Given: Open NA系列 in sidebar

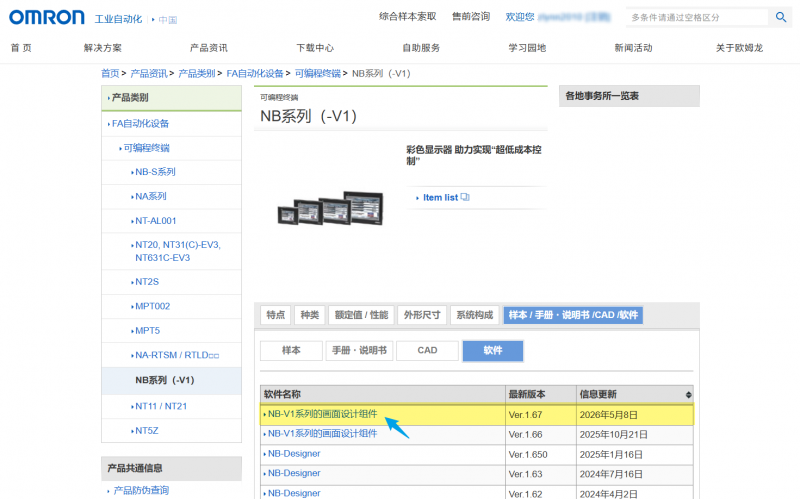Looking at the screenshot, I should click(x=151, y=196).
